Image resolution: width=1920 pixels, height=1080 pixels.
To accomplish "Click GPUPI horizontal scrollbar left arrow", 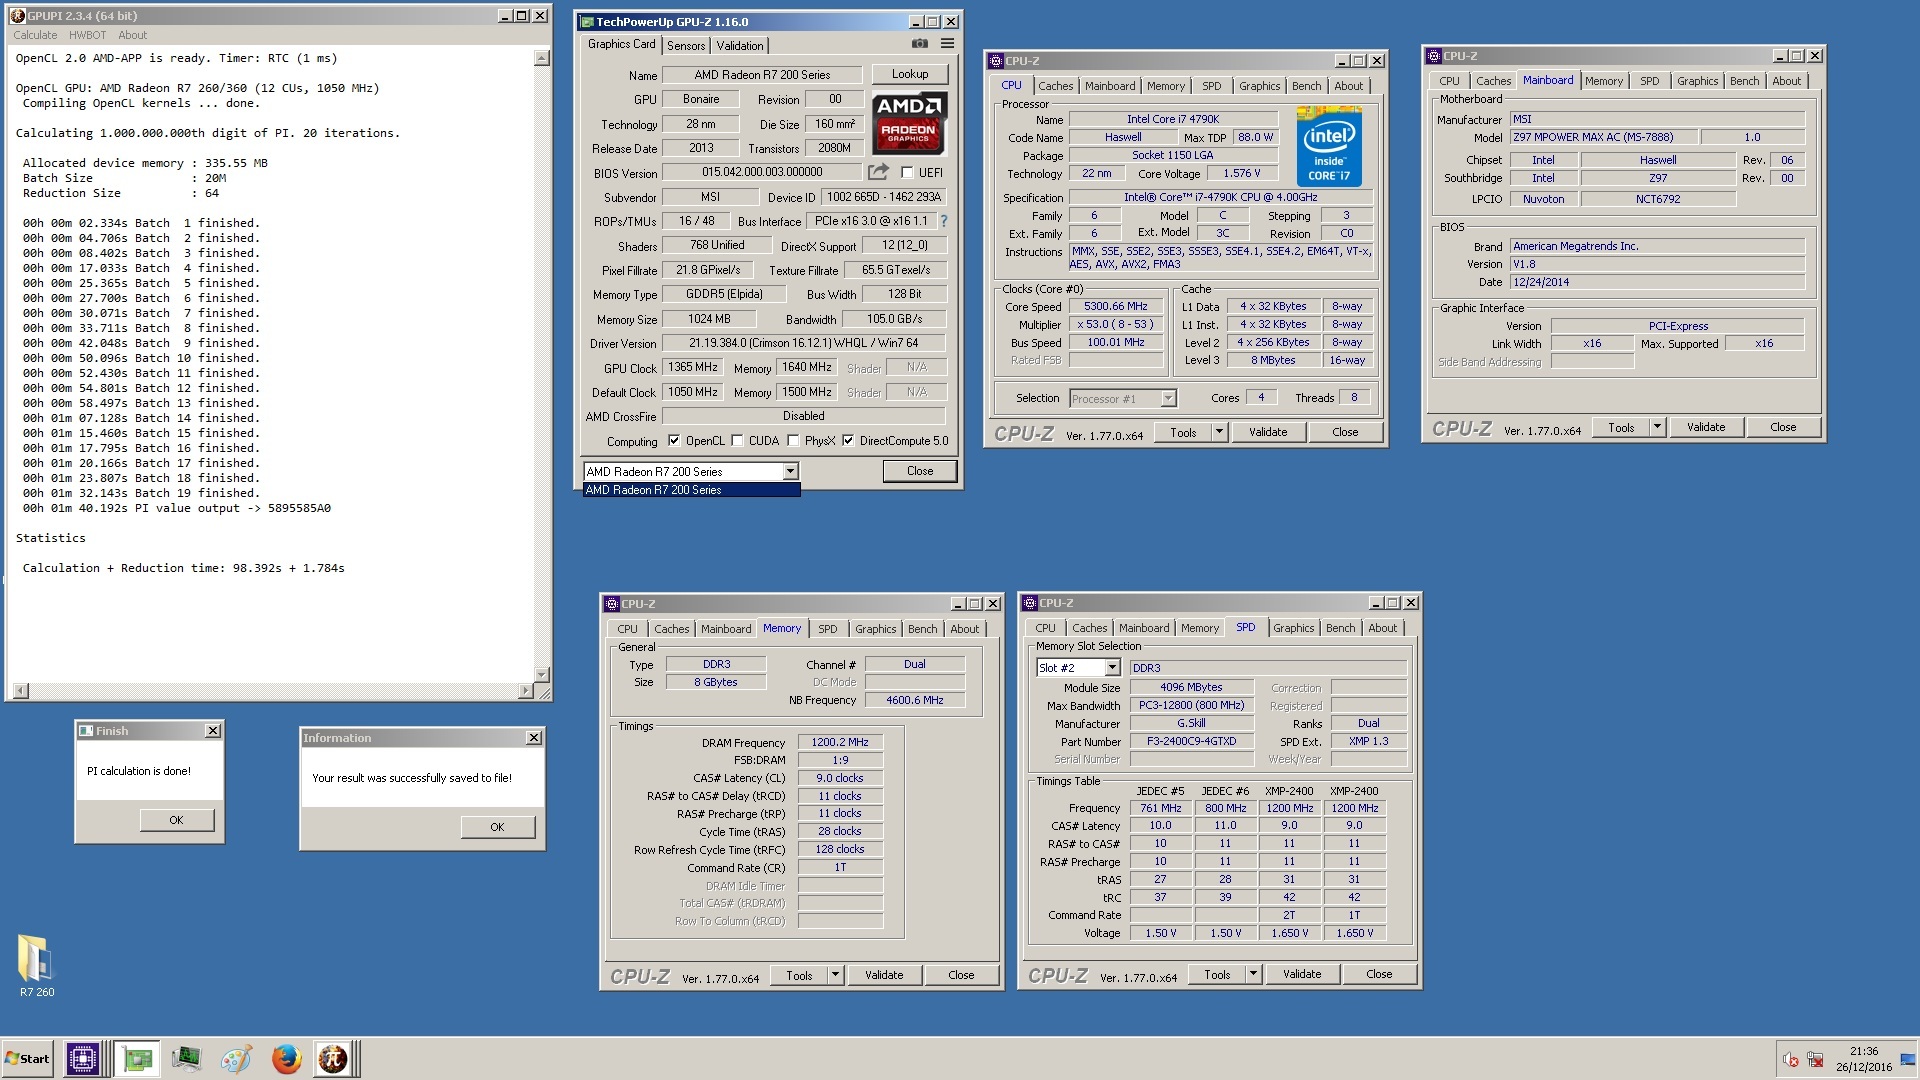I will 21,691.
